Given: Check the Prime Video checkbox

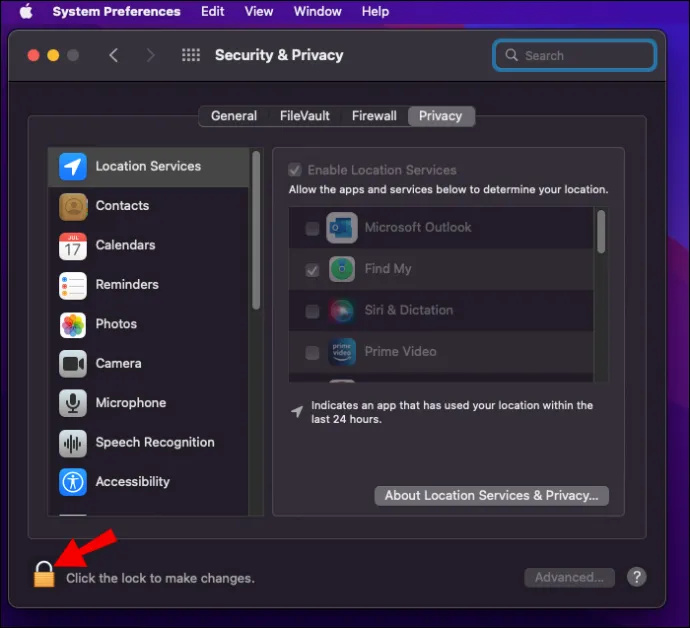Looking at the screenshot, I should [312, 353].
